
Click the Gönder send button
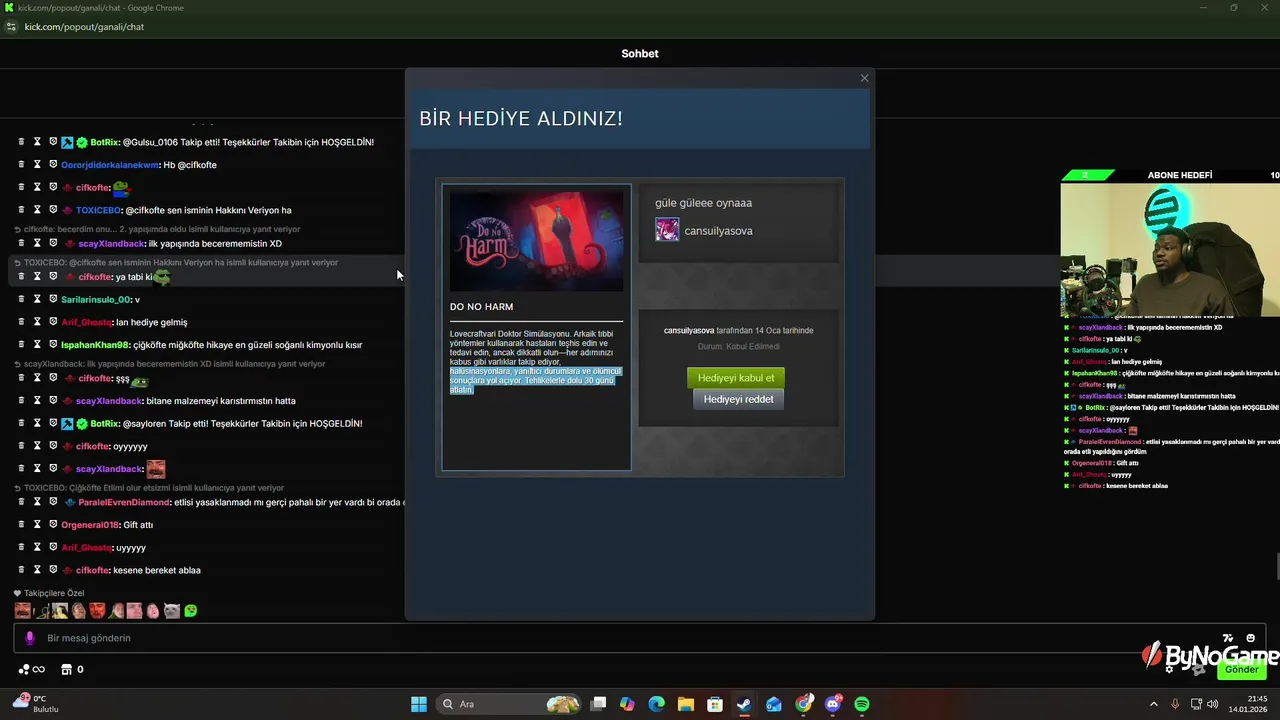1242,669
